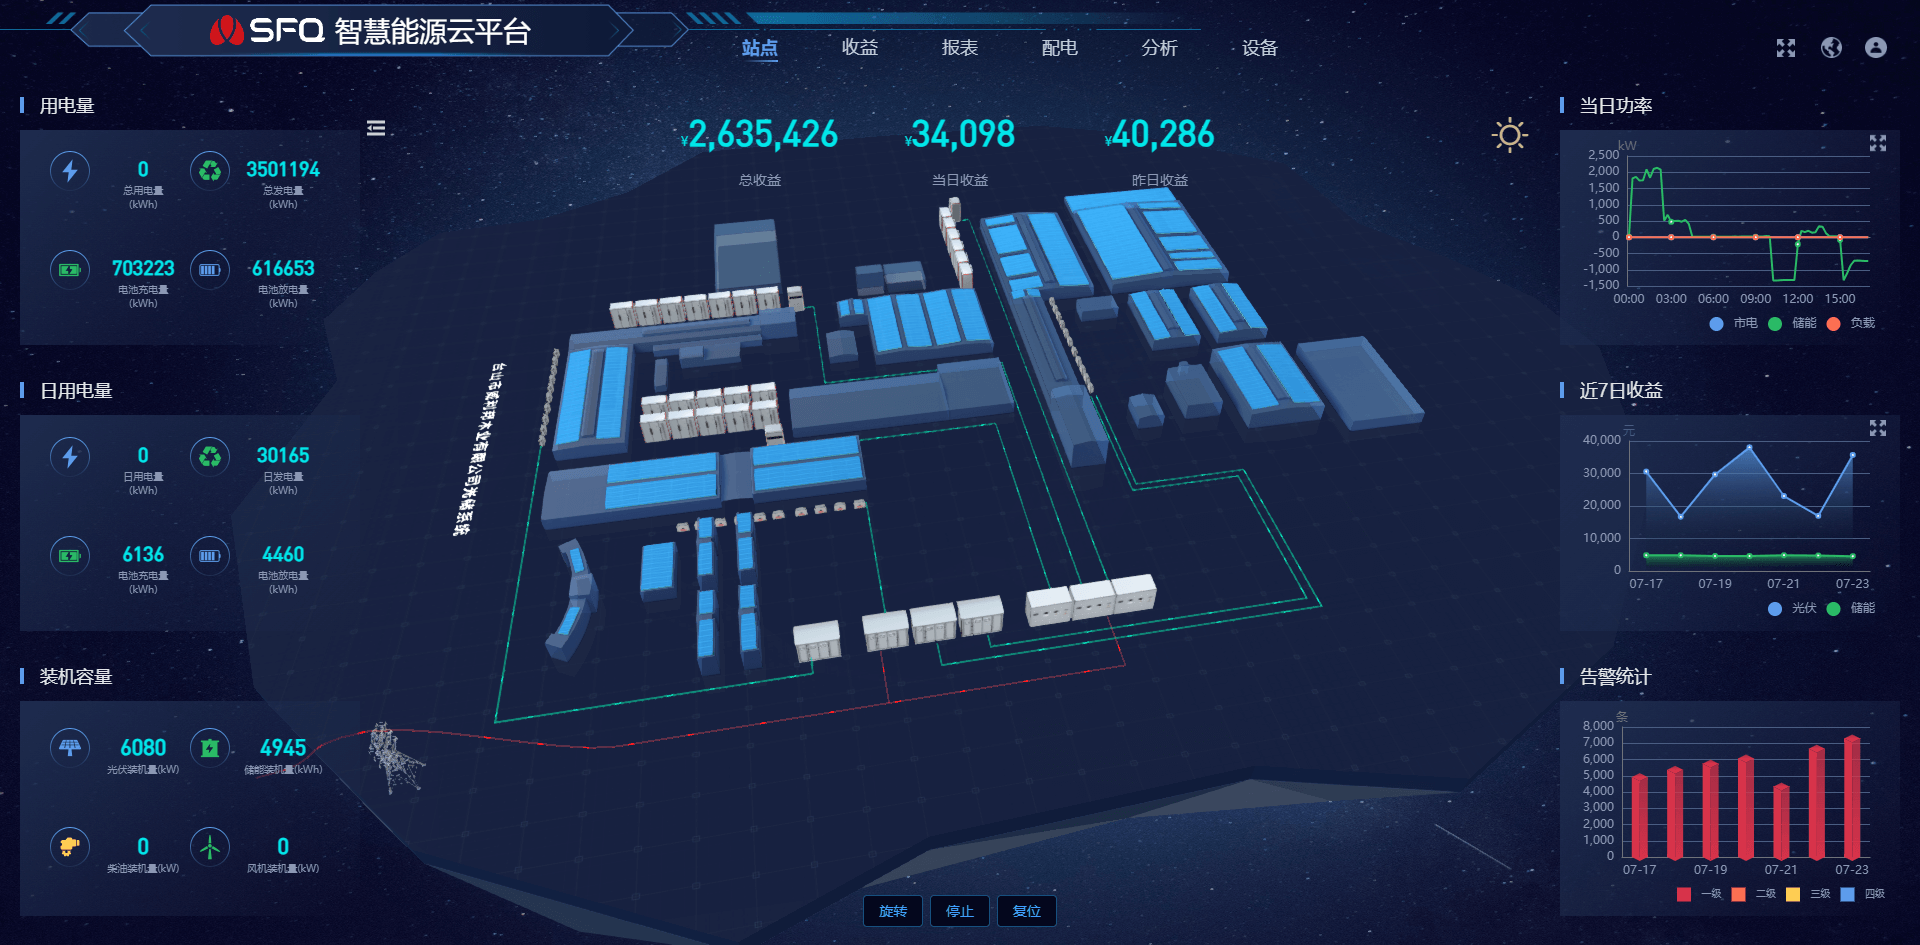
Task: Click the 柴油装机量 generator icon
Action: [x=70, y=847]
